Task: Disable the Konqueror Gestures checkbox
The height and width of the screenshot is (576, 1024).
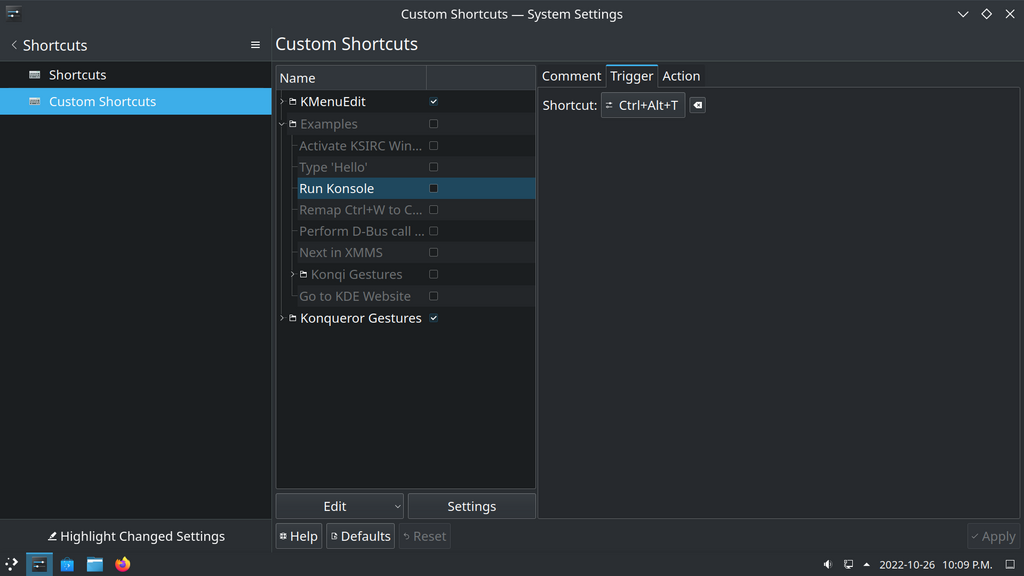Action: coord(433,318)
